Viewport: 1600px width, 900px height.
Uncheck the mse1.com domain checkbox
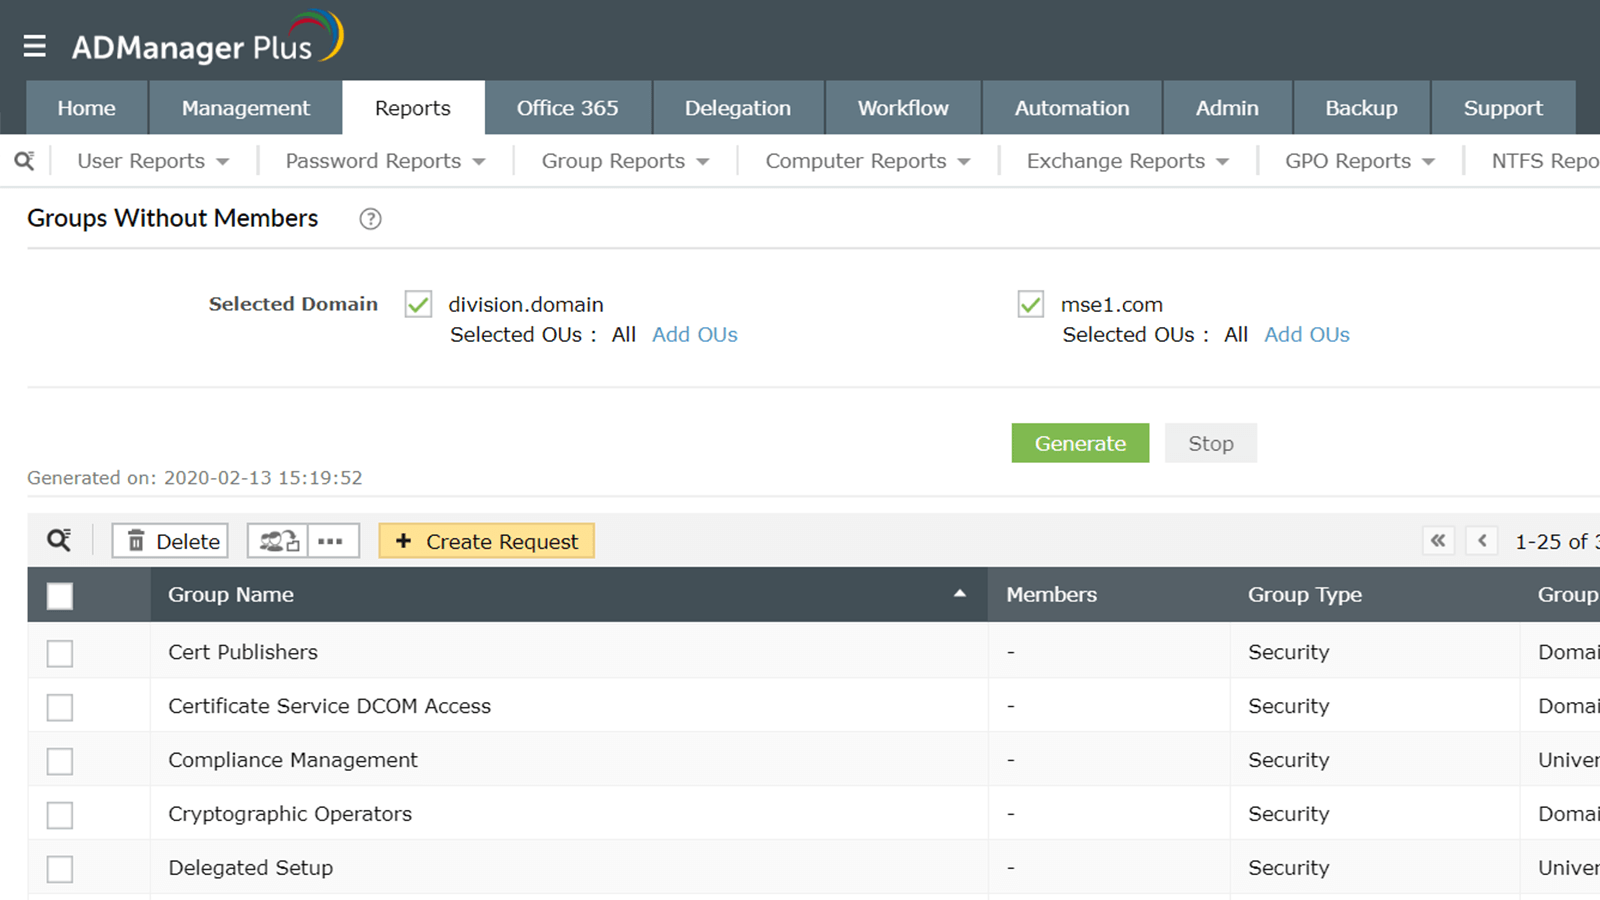tap(1030, 304)
